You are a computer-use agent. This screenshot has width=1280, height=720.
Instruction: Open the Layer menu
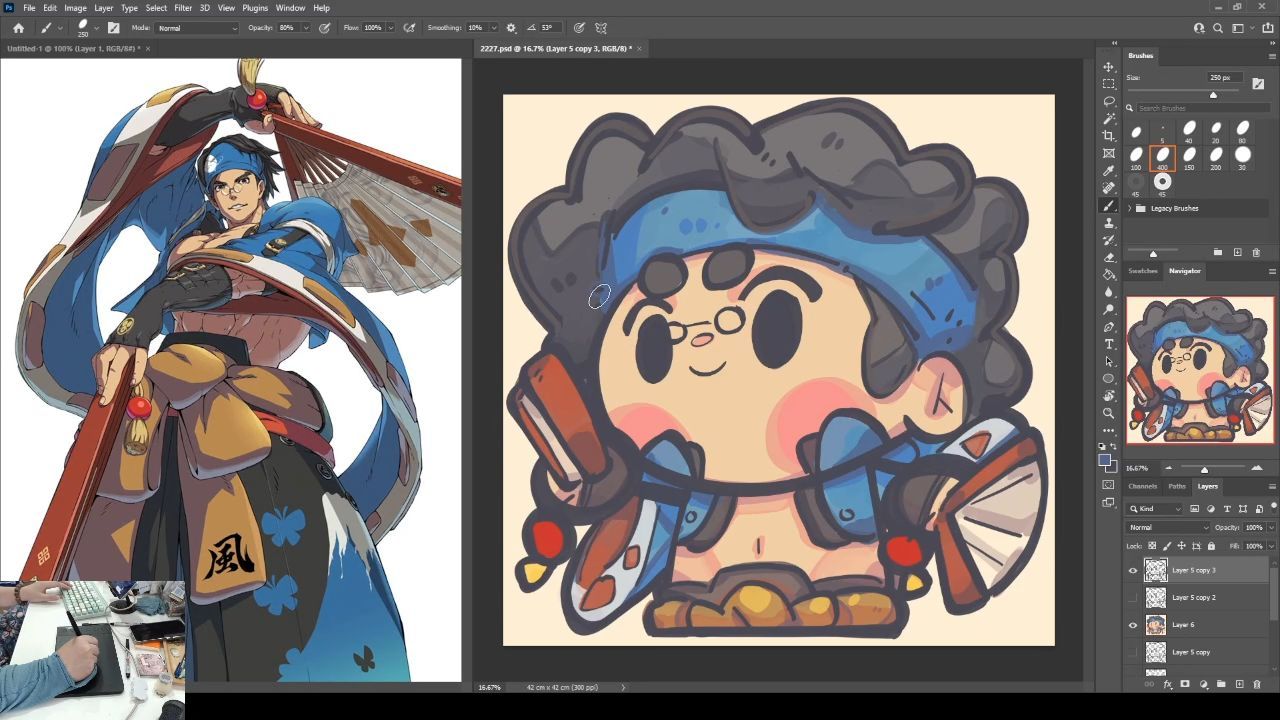click(103, 8)
